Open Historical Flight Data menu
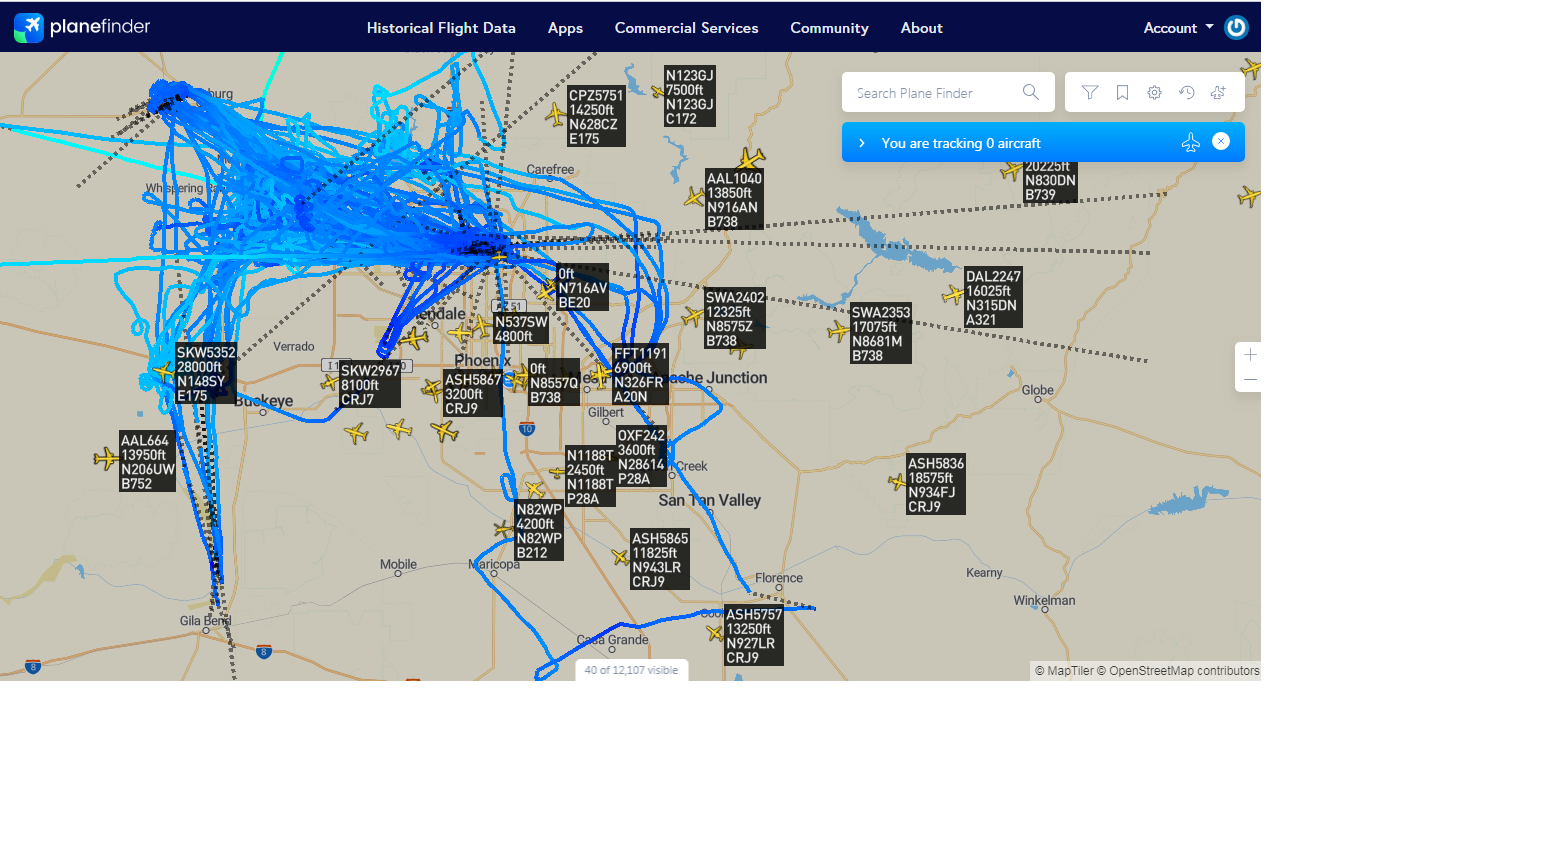1548x862 pixels. 441,28
